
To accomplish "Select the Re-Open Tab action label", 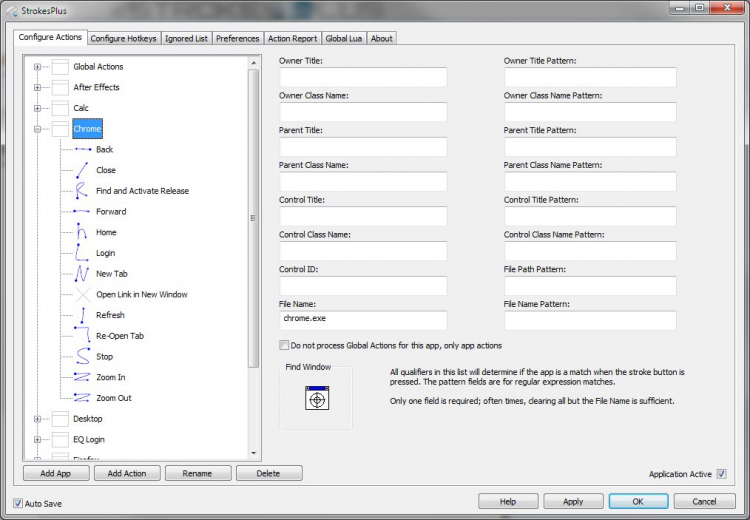I will pos(120,336).
